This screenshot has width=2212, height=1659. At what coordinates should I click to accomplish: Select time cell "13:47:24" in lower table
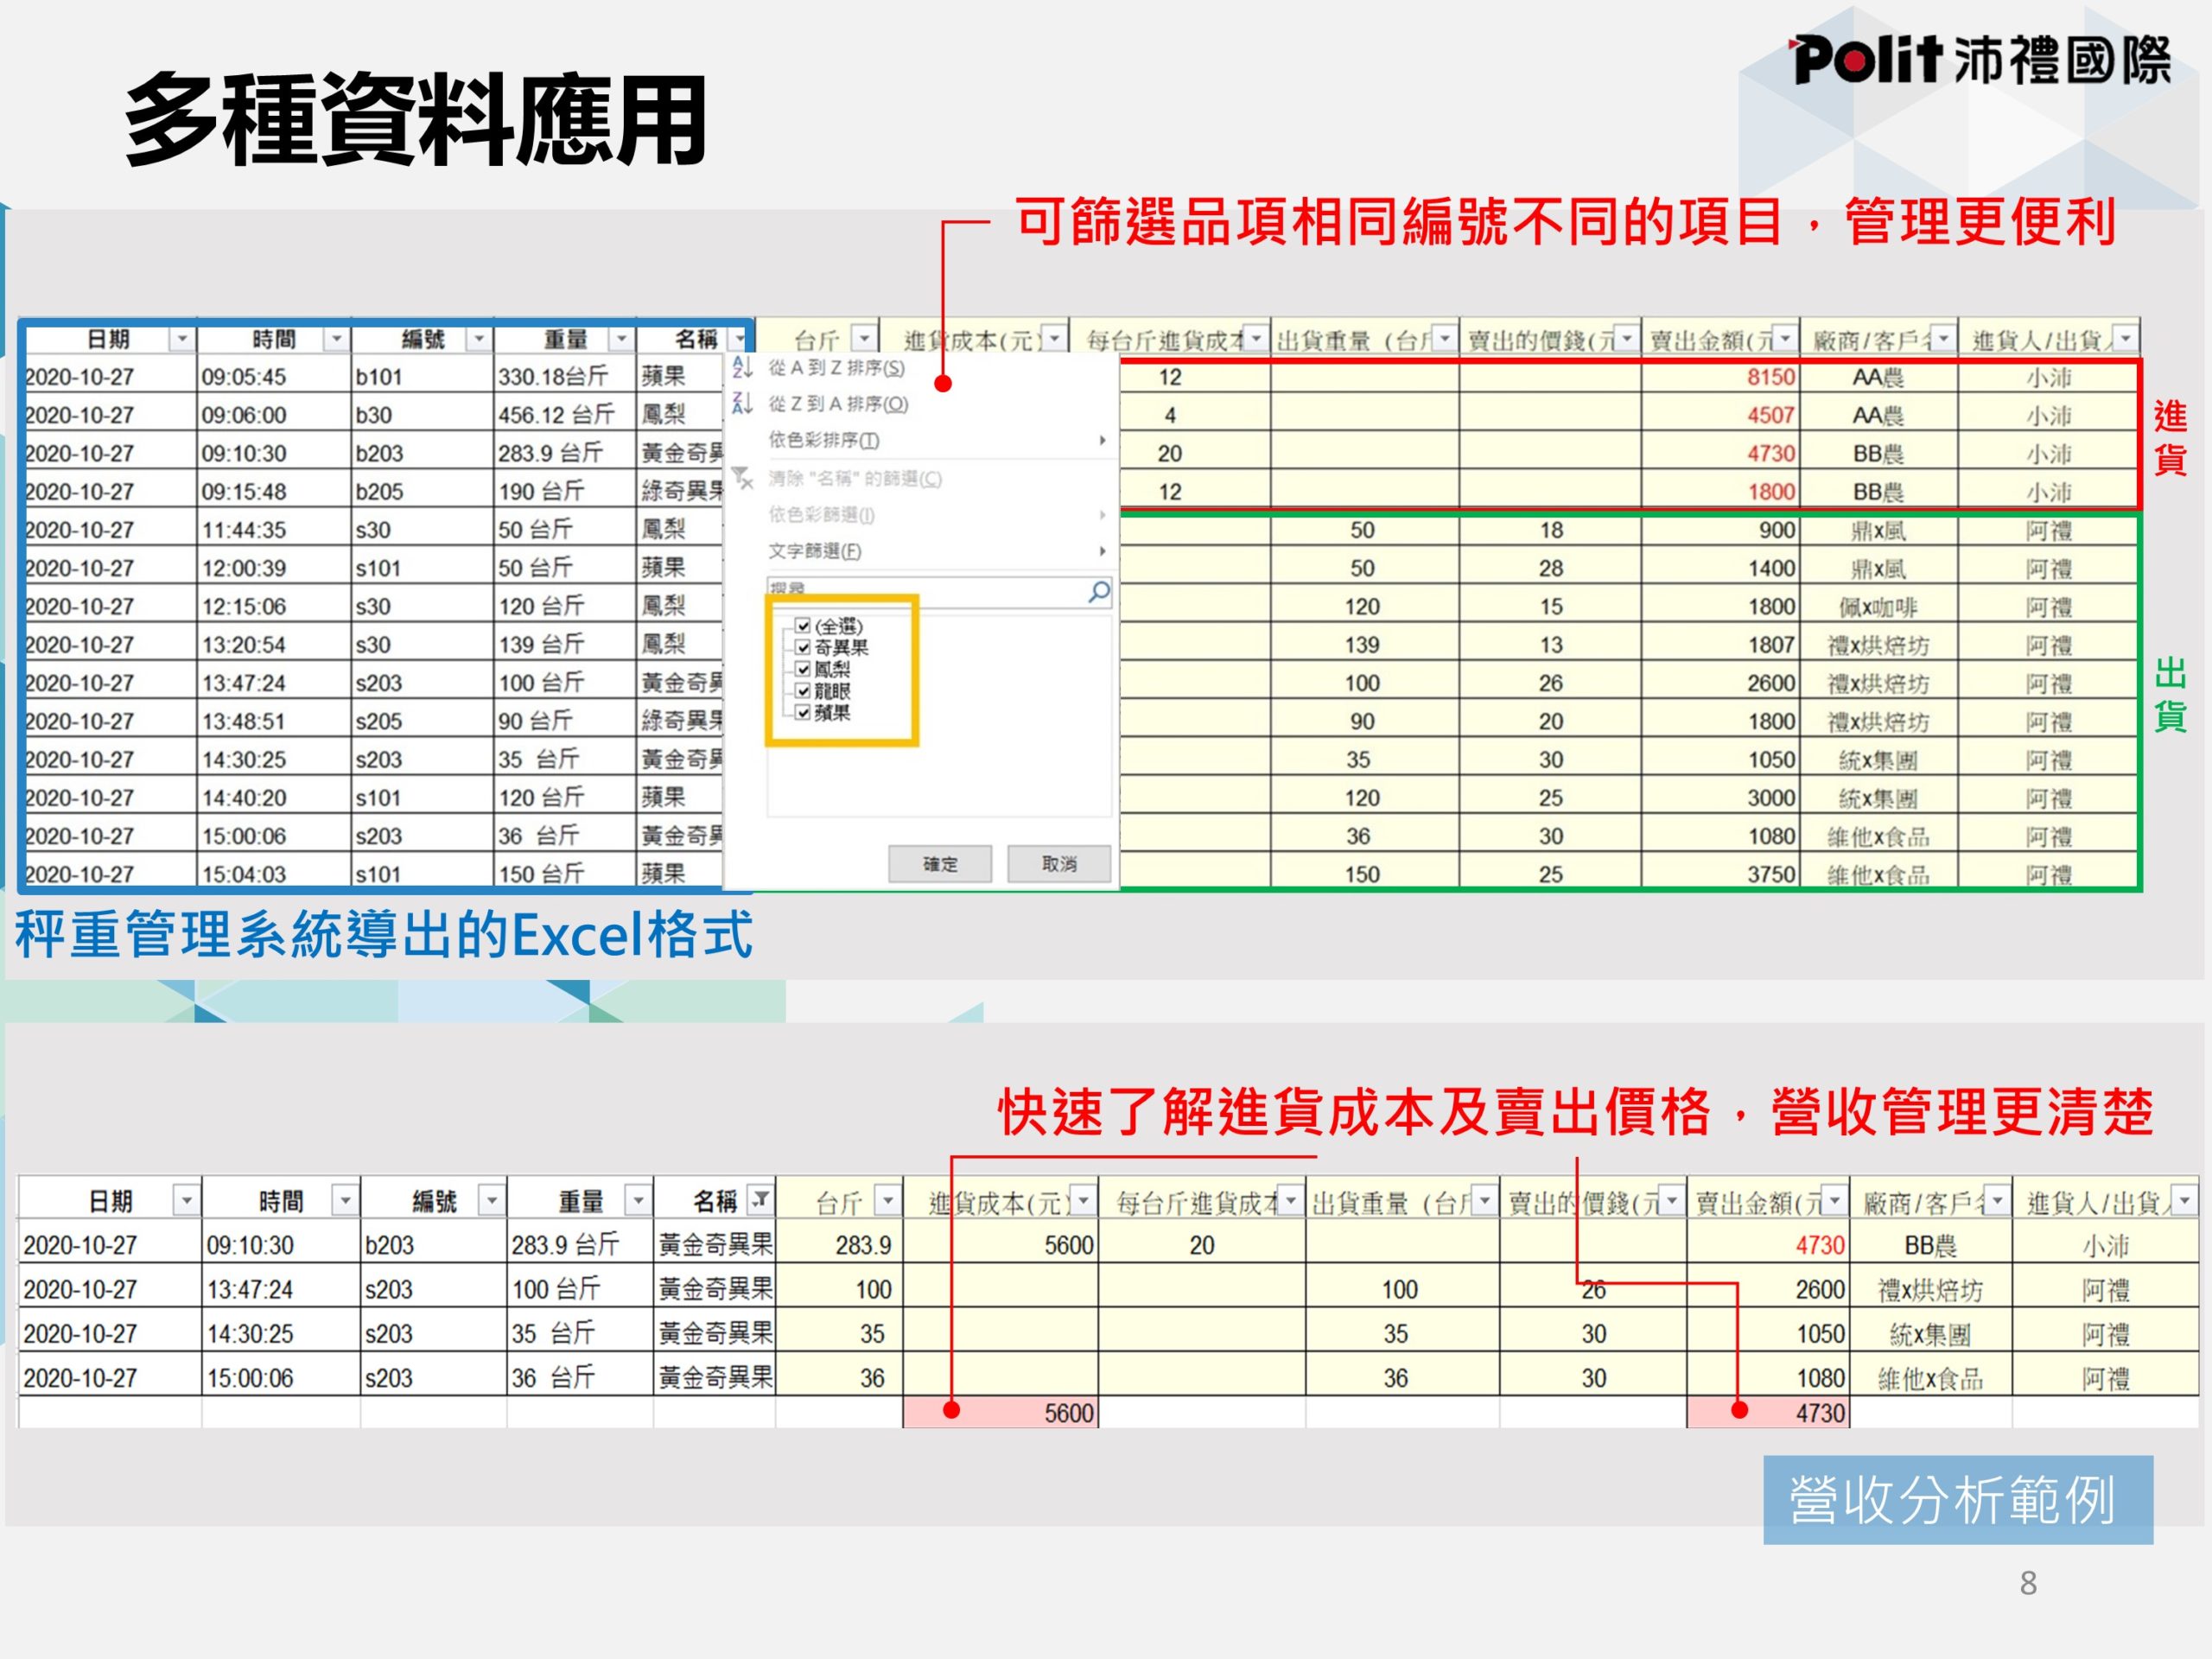pos(281,1290)
